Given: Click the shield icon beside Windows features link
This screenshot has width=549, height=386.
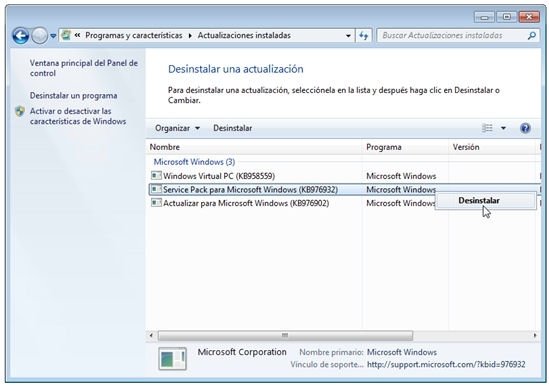Looking at the screenshot, I should pos(20,111).
